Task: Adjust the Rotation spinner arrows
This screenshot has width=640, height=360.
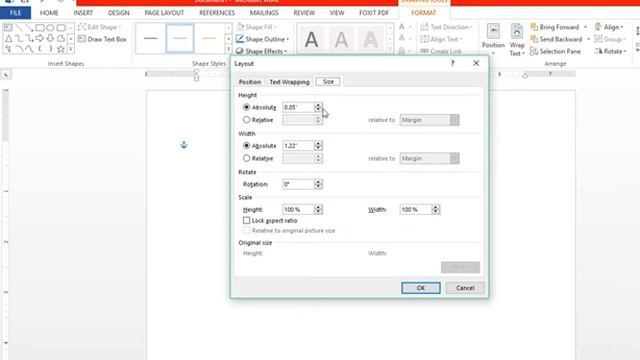Action: [318, 184]
